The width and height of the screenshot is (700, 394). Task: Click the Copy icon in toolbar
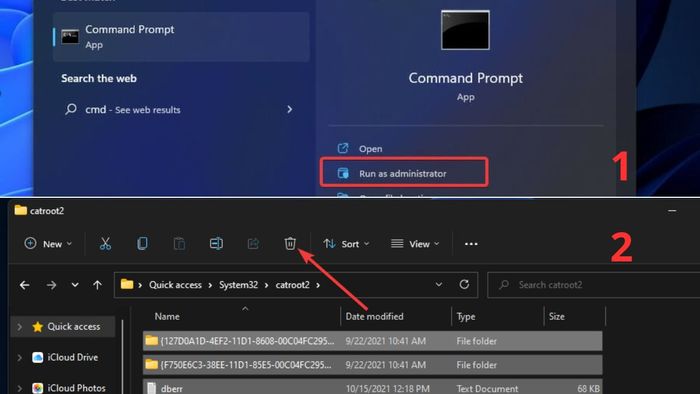[142, 244]
